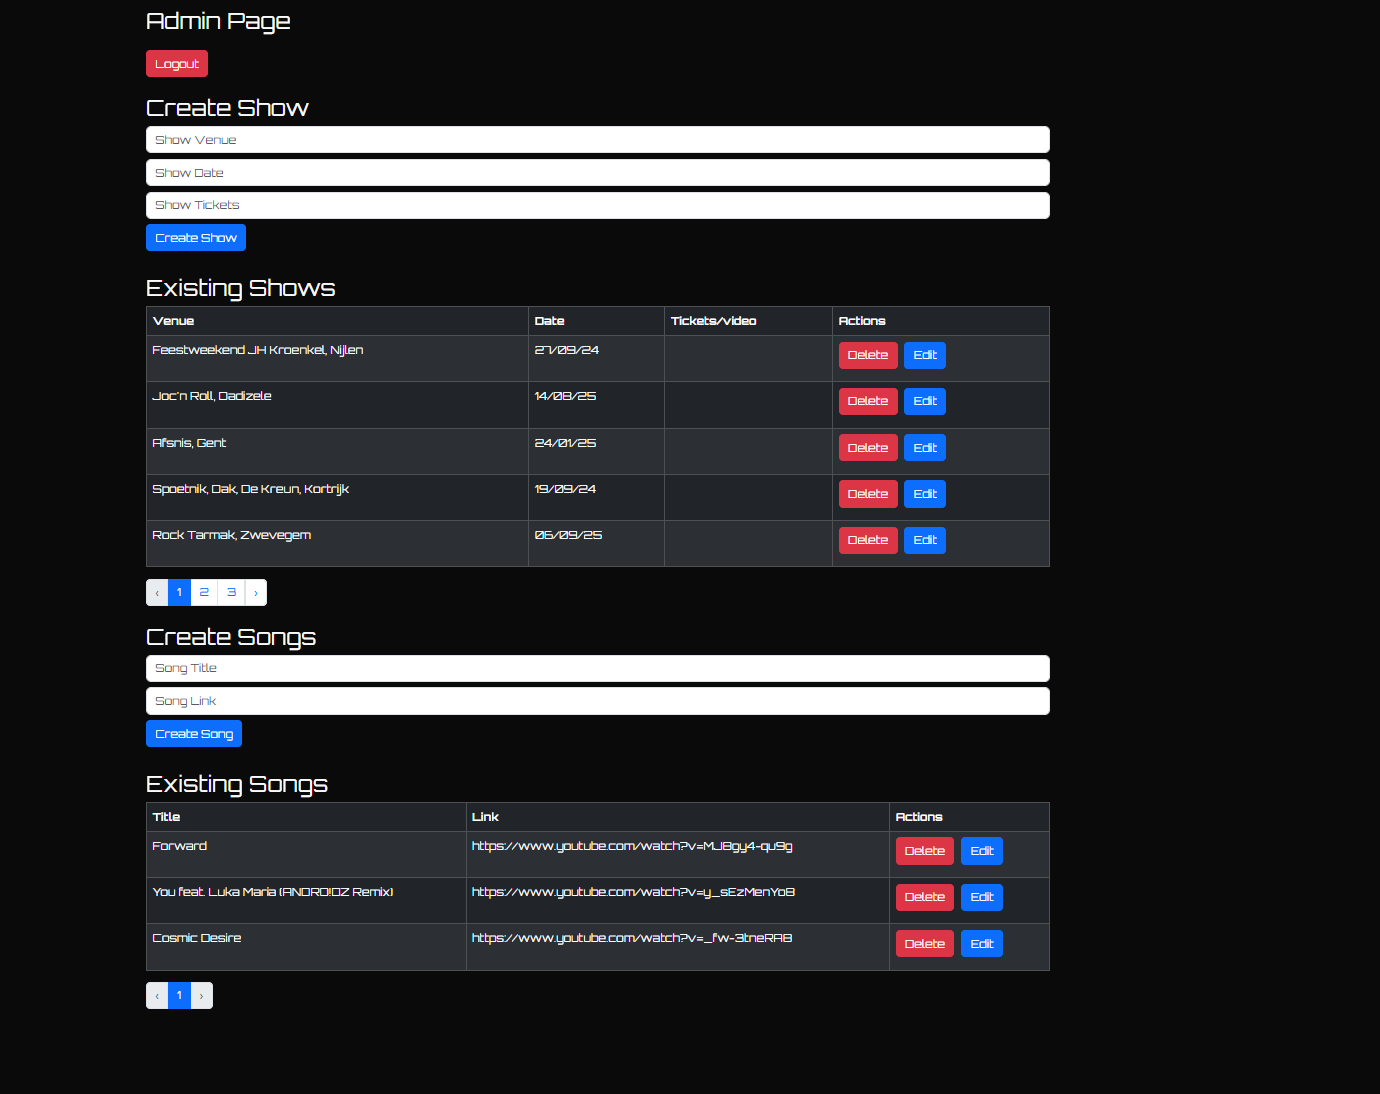Edit the song Cosmic Desire
Viewport: 1380px width, 1094px height.
(x=981, y=943)
